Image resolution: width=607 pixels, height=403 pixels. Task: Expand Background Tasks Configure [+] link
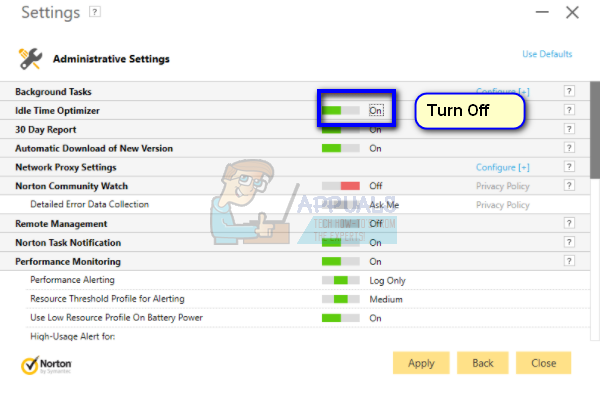[x=502, y=91]
